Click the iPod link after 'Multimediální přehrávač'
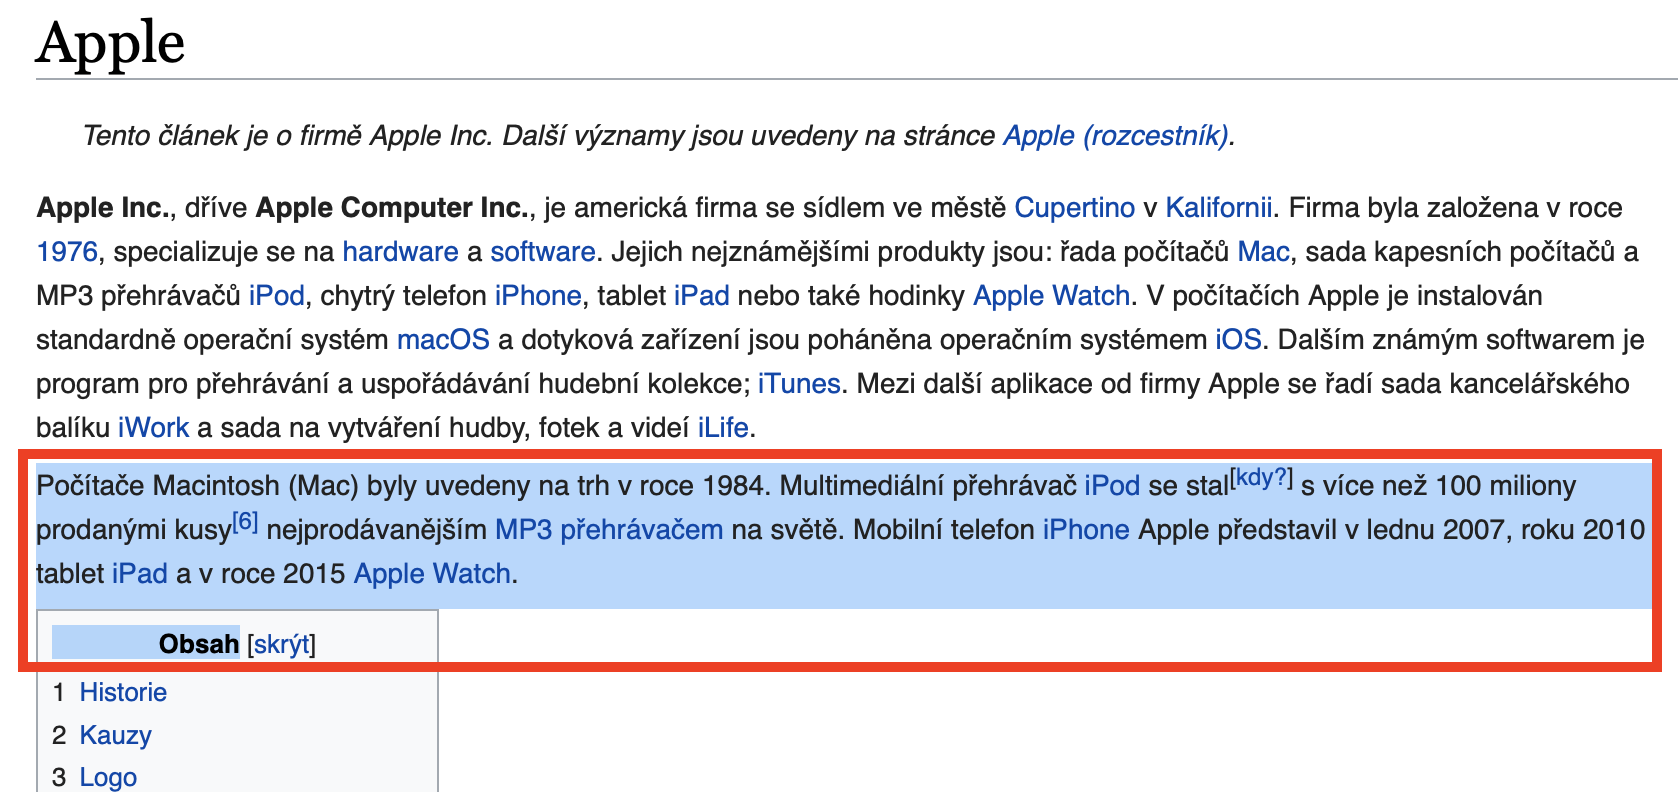 pos(1112,486)
